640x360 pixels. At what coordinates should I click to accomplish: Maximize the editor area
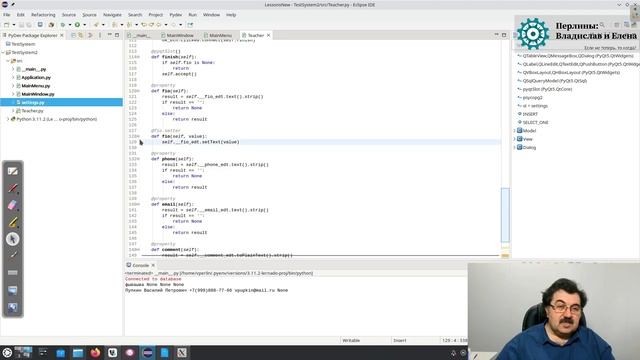coord(504,36)
